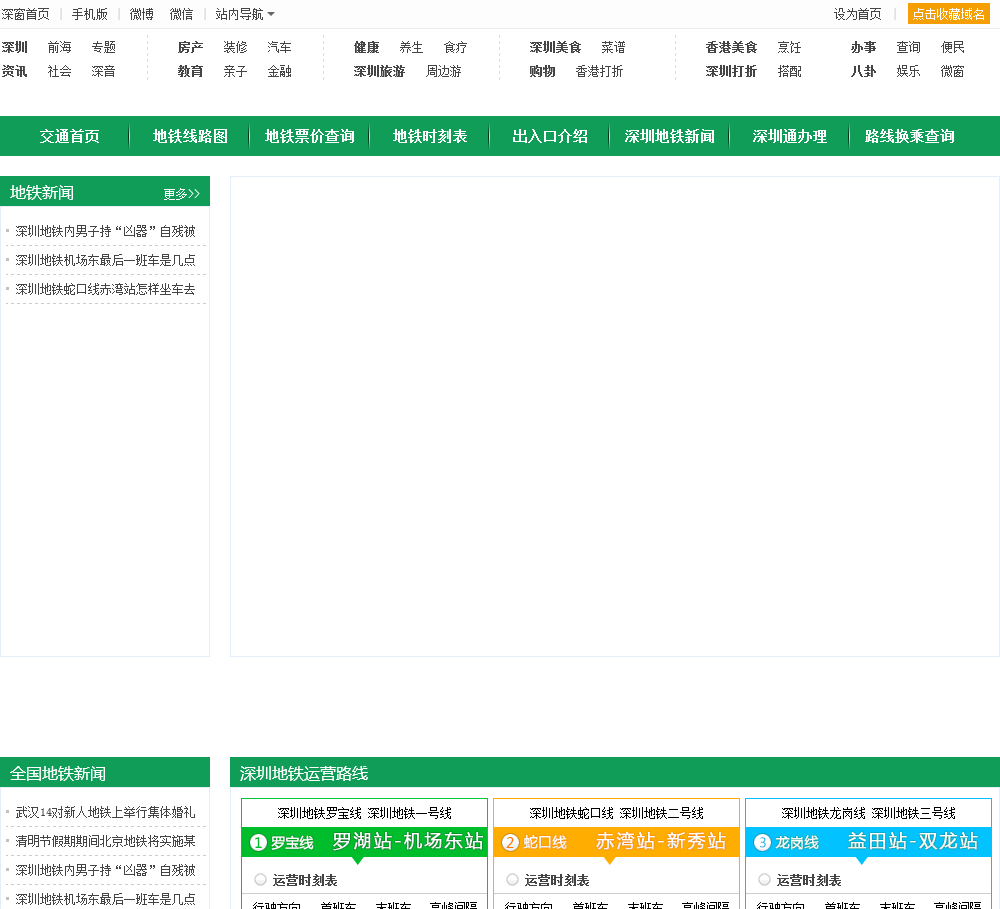Select 地铁时刻表 in the navigation bar
The width and height of the screenshot is (1000, 909).
point(430,137)
